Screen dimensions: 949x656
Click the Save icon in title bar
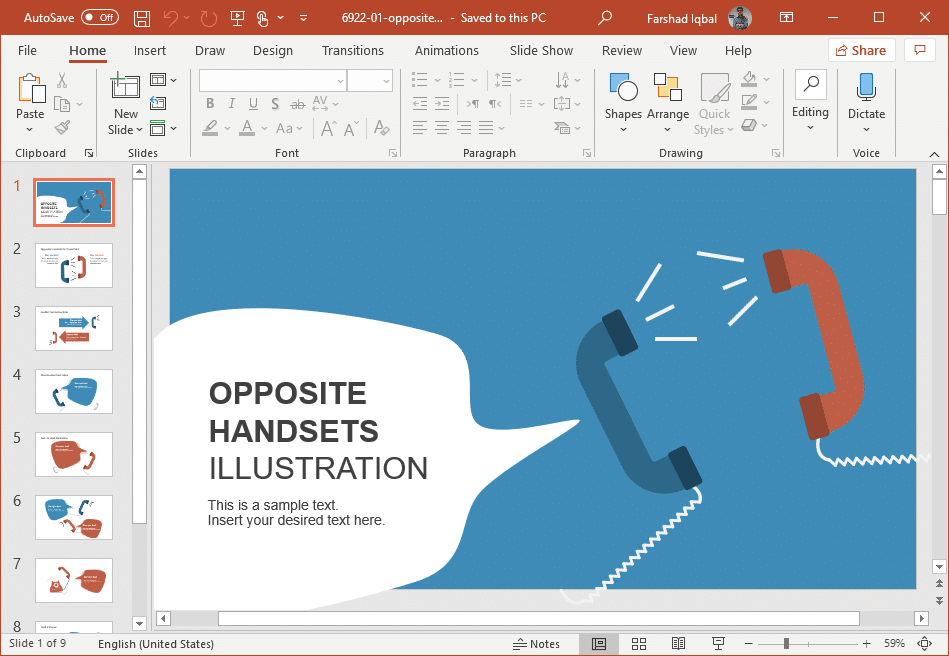[142, 18]
